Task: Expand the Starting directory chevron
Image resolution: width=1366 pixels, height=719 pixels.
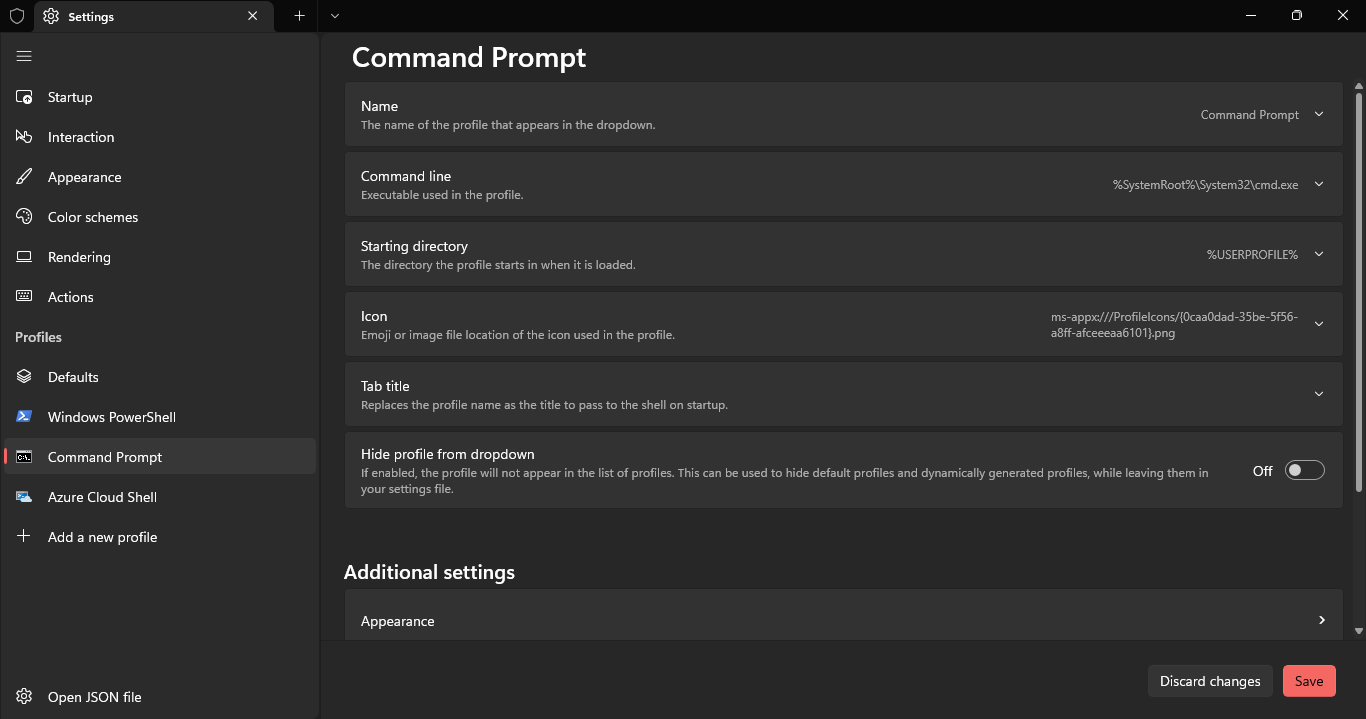Action: [1318, 254]
